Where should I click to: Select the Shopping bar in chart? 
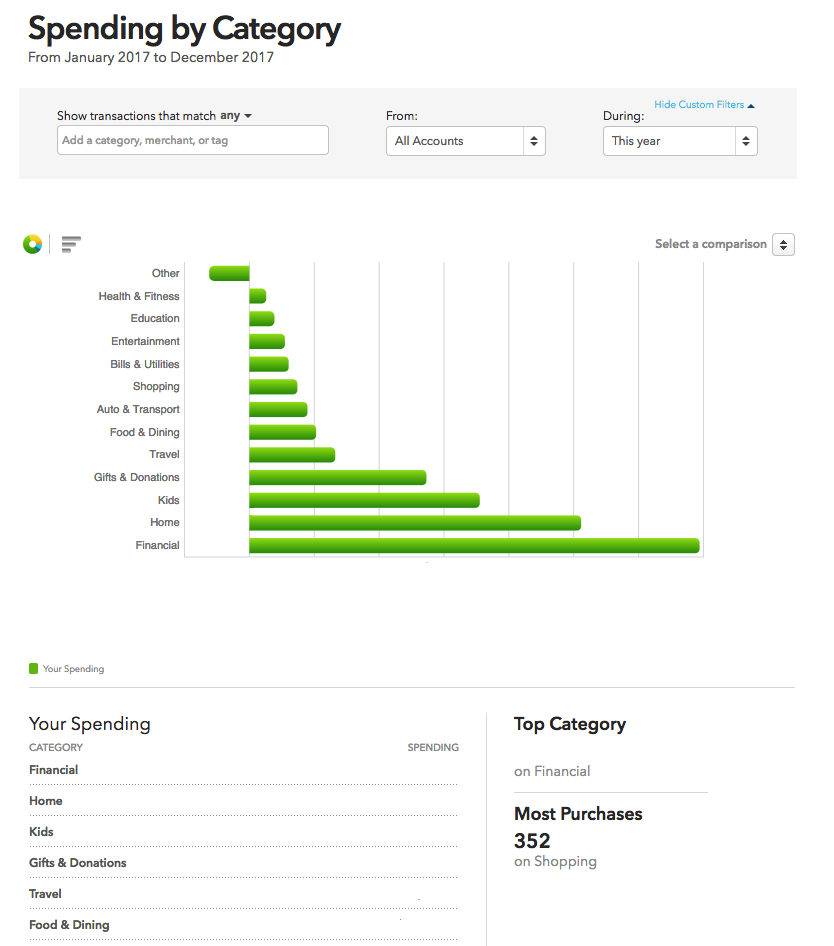(273, 387)
